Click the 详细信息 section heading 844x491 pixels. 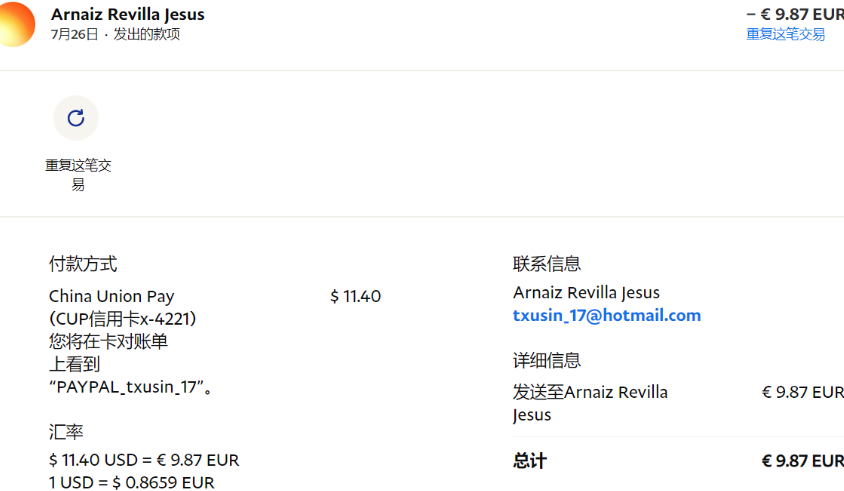click(x=547, y=360)
